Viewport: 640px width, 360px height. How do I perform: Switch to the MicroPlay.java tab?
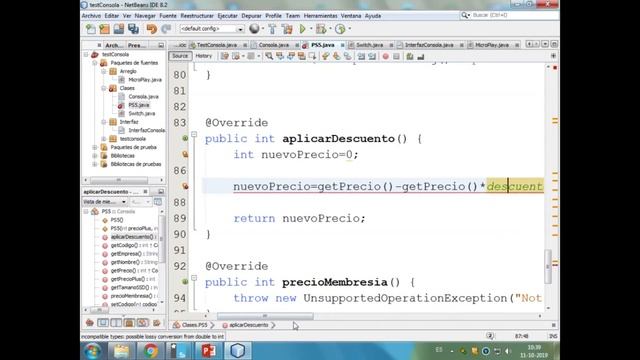click(491, 45)
